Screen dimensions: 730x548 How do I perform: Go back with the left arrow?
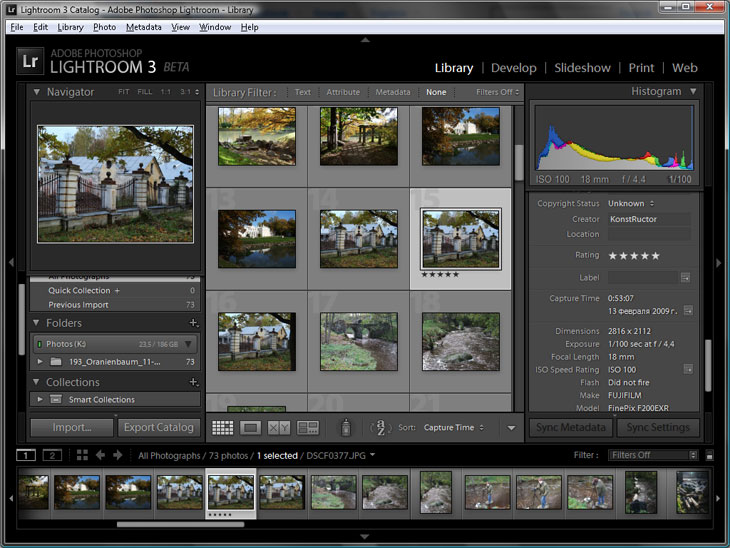pyautogui.click(x=100, y=455)
